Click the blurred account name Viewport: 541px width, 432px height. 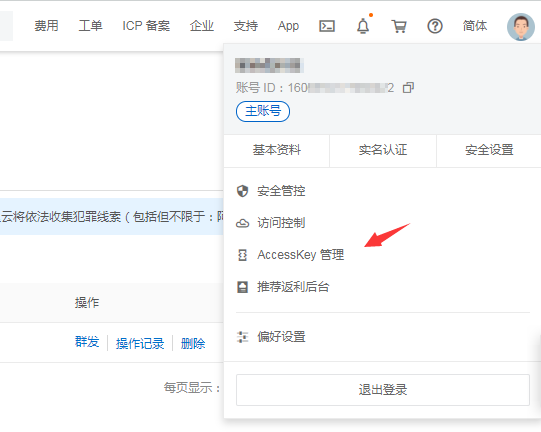click(269, 66)
